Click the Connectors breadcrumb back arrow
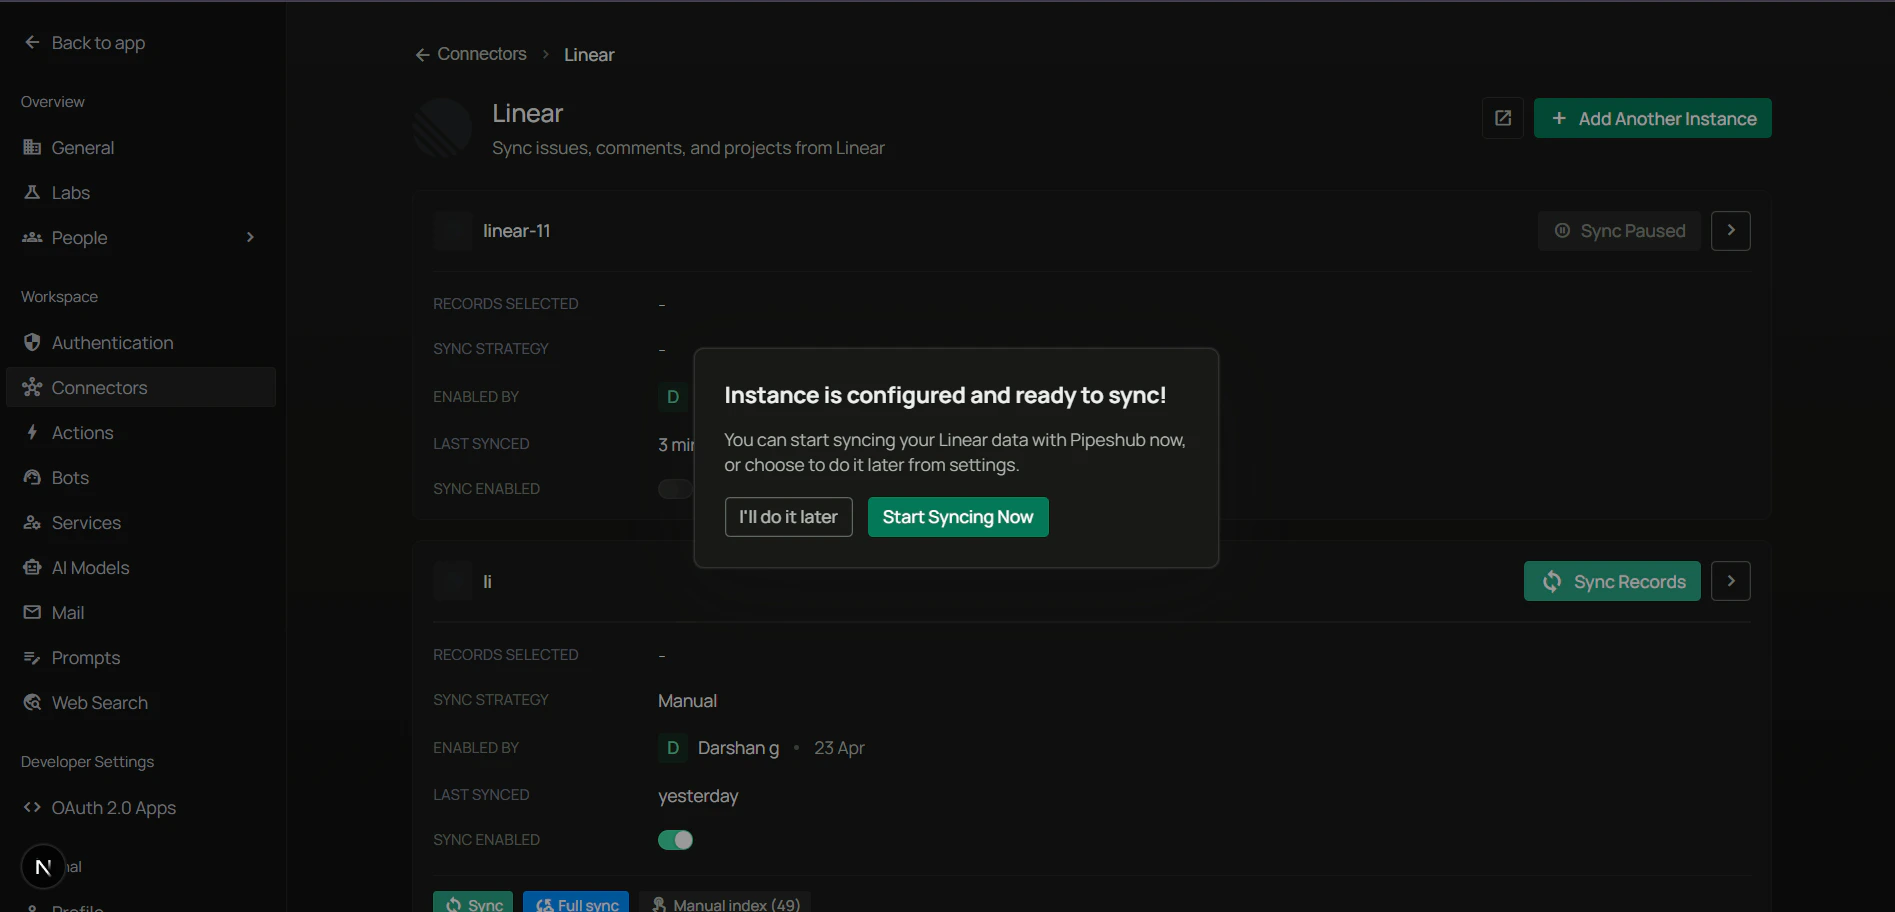The image size is (1895, 912). 422,55
